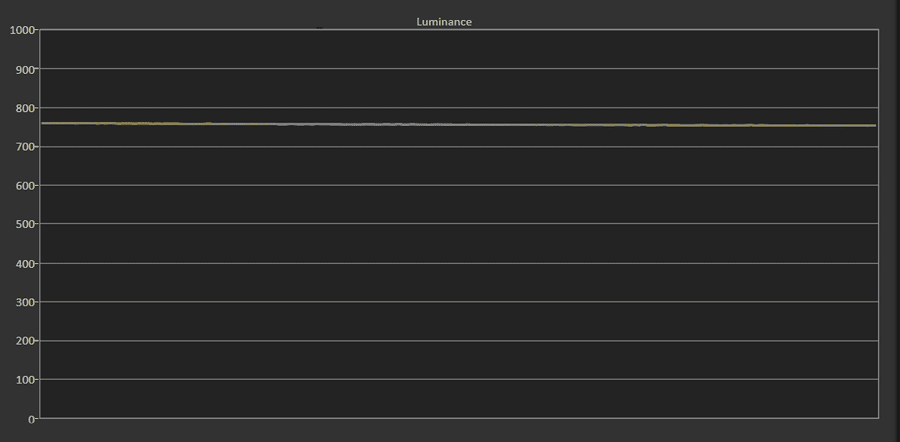Select the 1000 y-axis label

[x=22, y=30]
